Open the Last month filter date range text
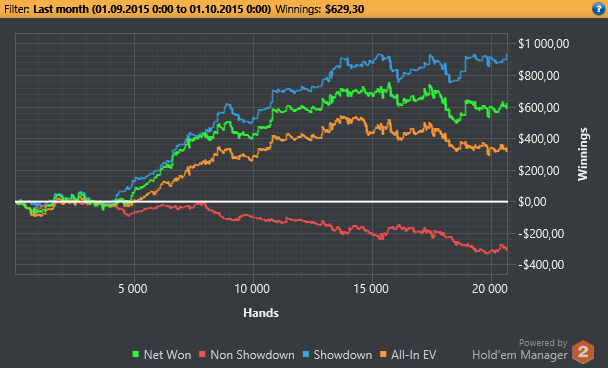The width and height of the screenshot is (608, 368). pos(152,9)
